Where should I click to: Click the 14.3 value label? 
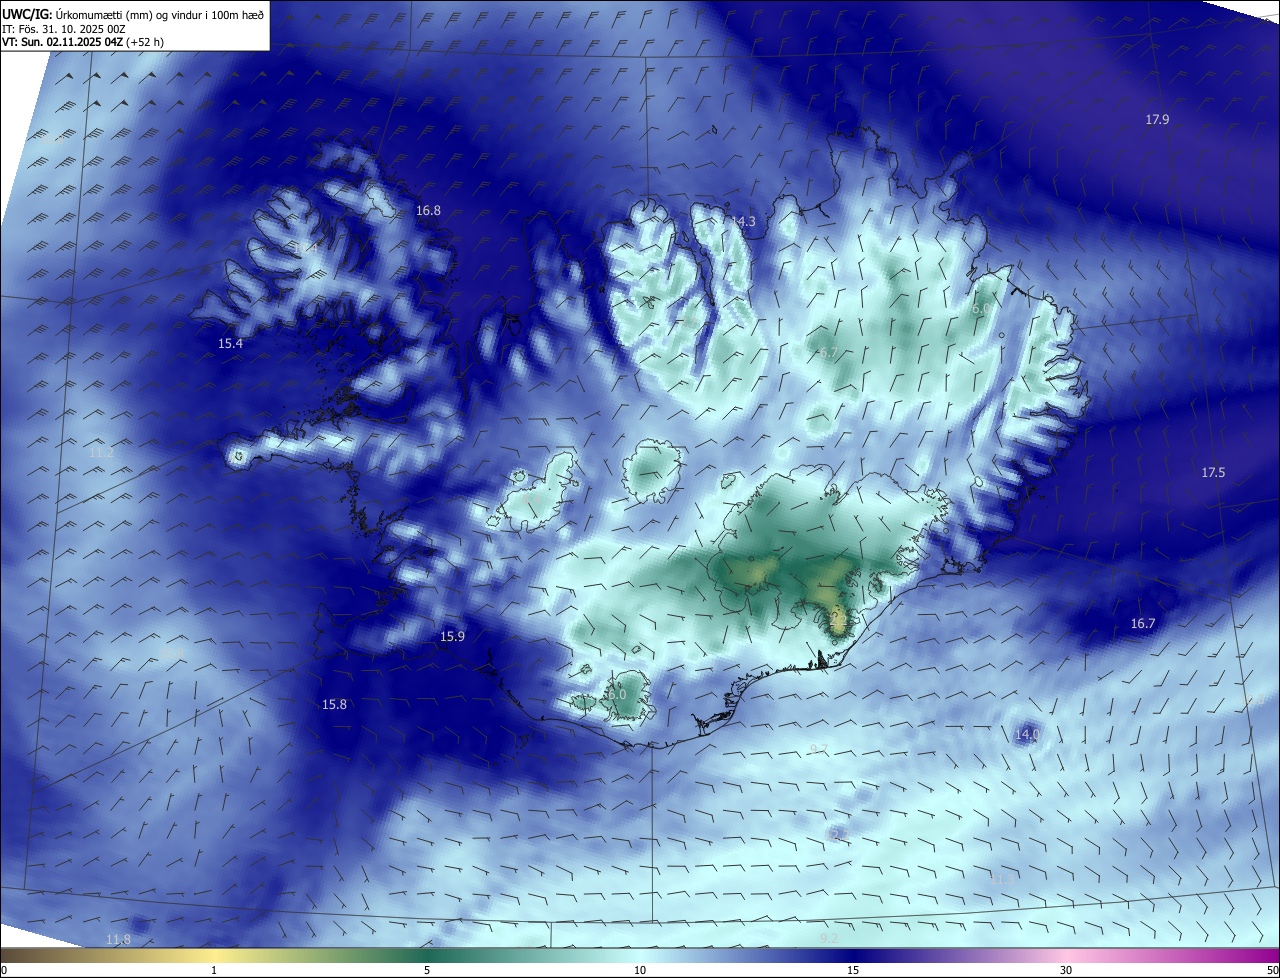pos(743,221)
